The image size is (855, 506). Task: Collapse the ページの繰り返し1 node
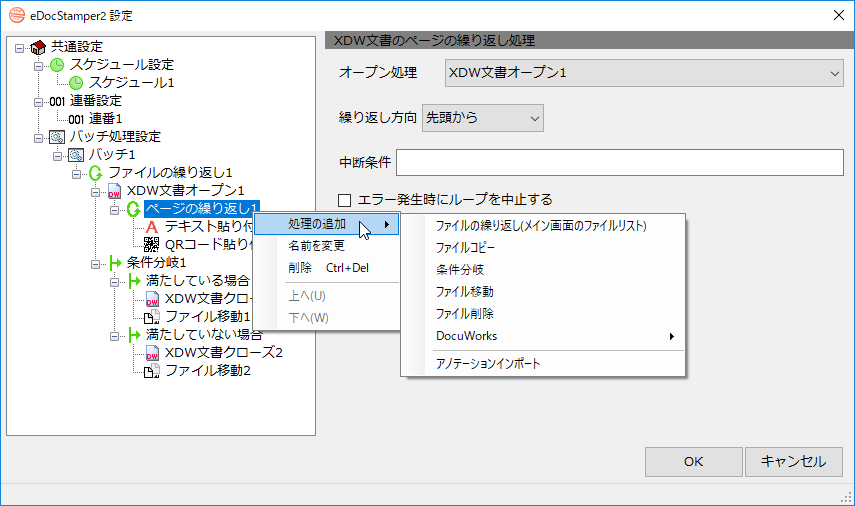[115, 210]
